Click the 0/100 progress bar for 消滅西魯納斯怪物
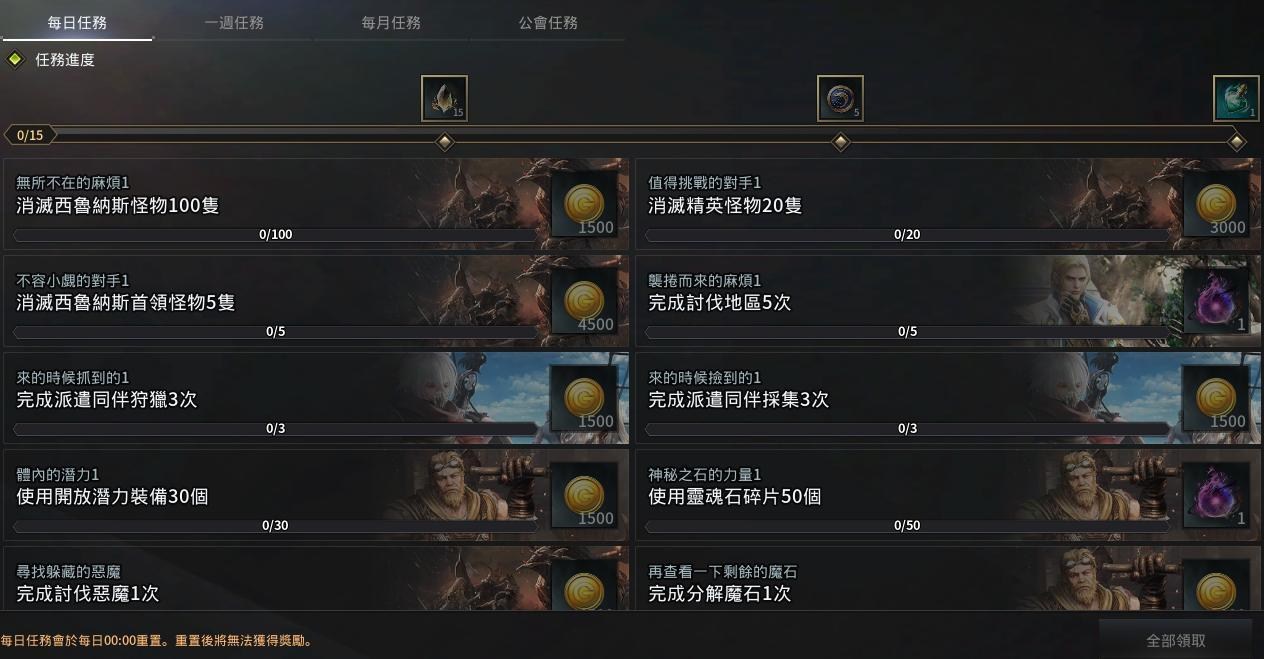1264x659 pixels. [x=276, y=235]
